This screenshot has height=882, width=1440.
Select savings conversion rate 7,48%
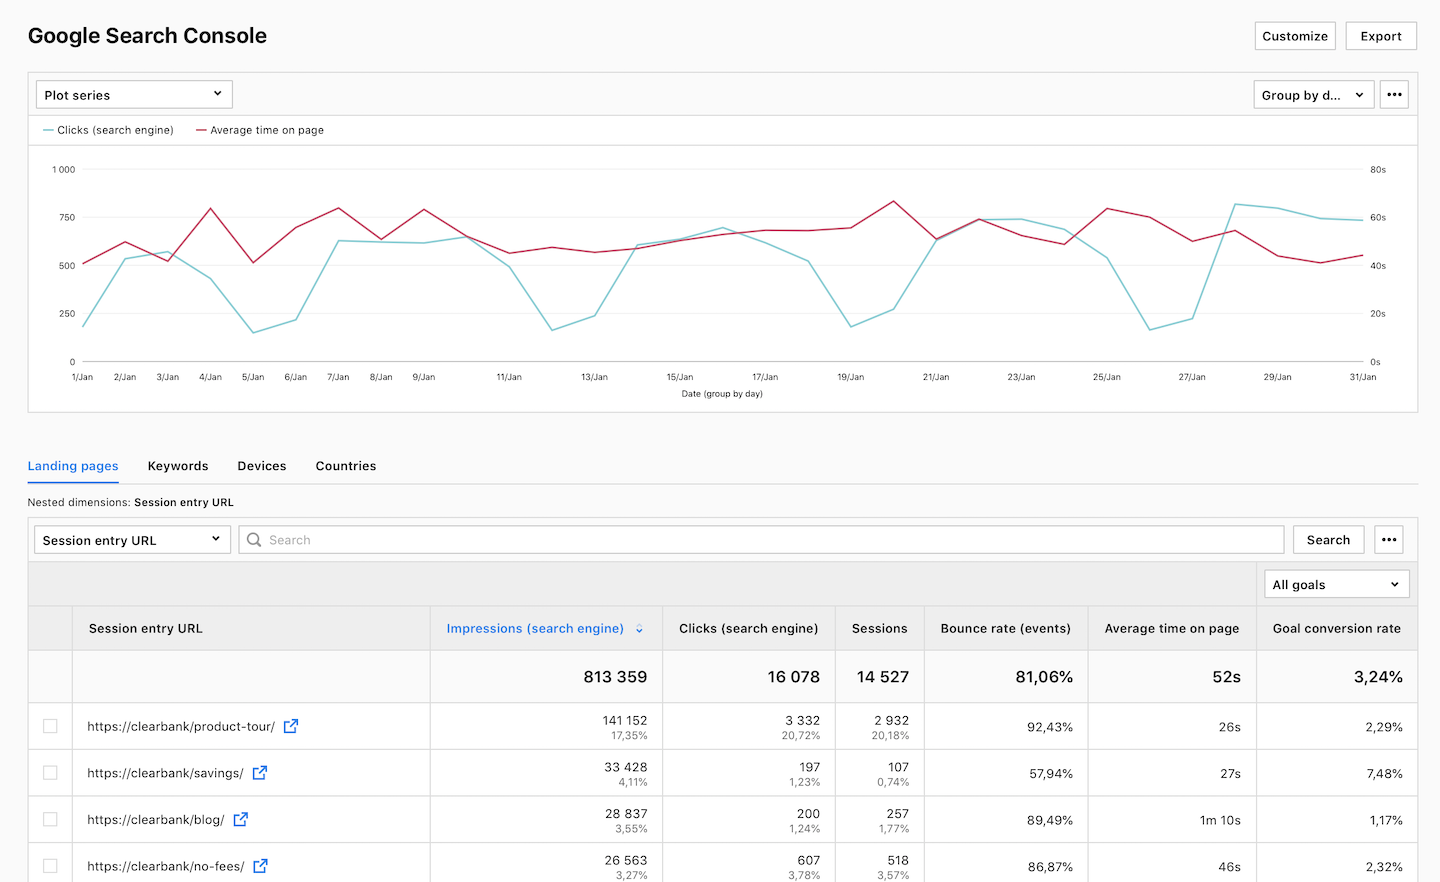coord(1384,774)
